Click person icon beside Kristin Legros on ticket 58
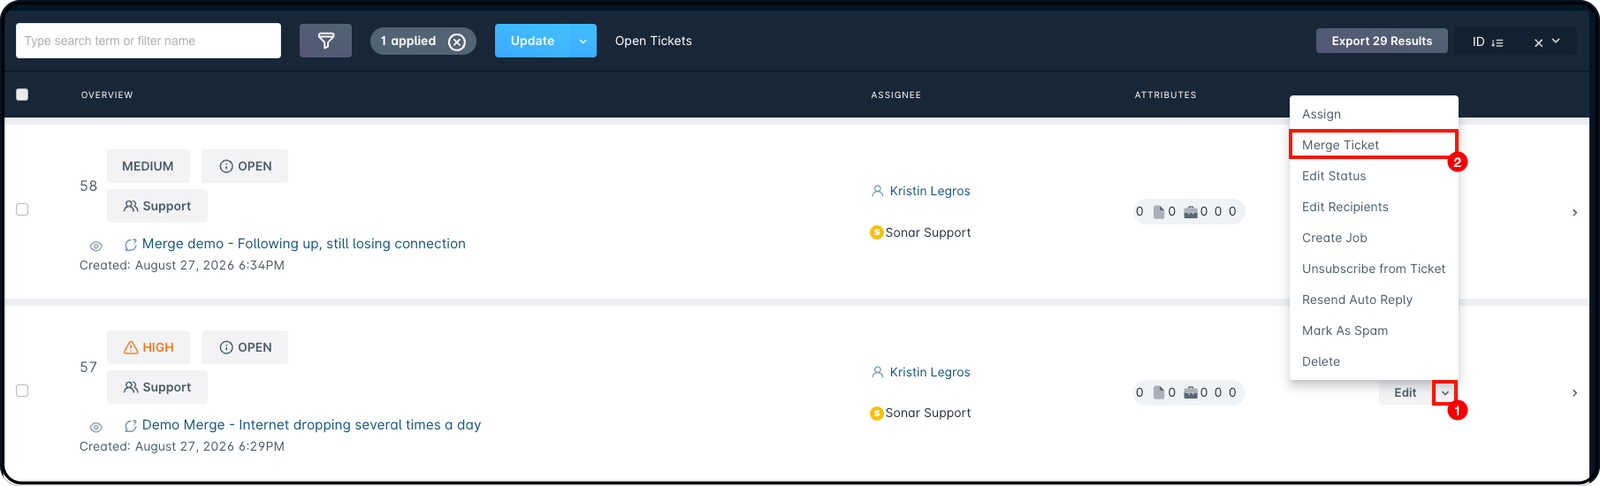 (x=877, y=191)
